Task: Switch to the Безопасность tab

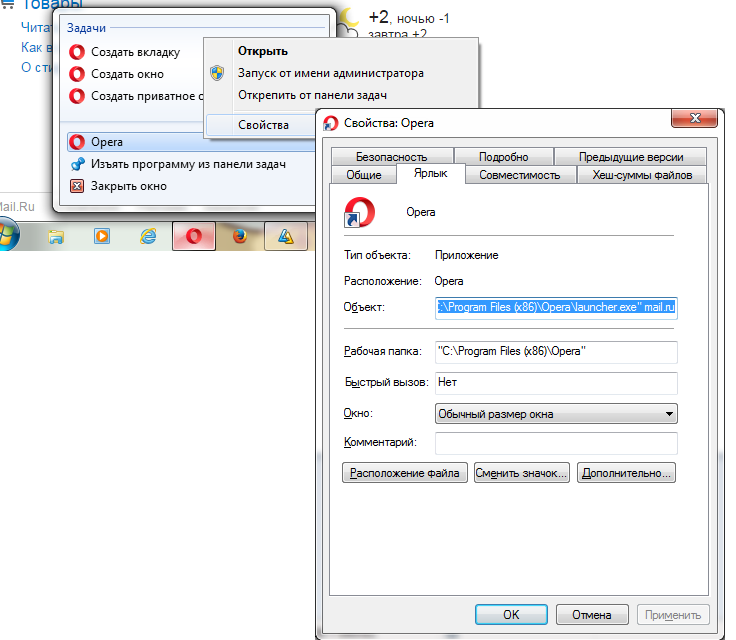Action: [391, 156]
